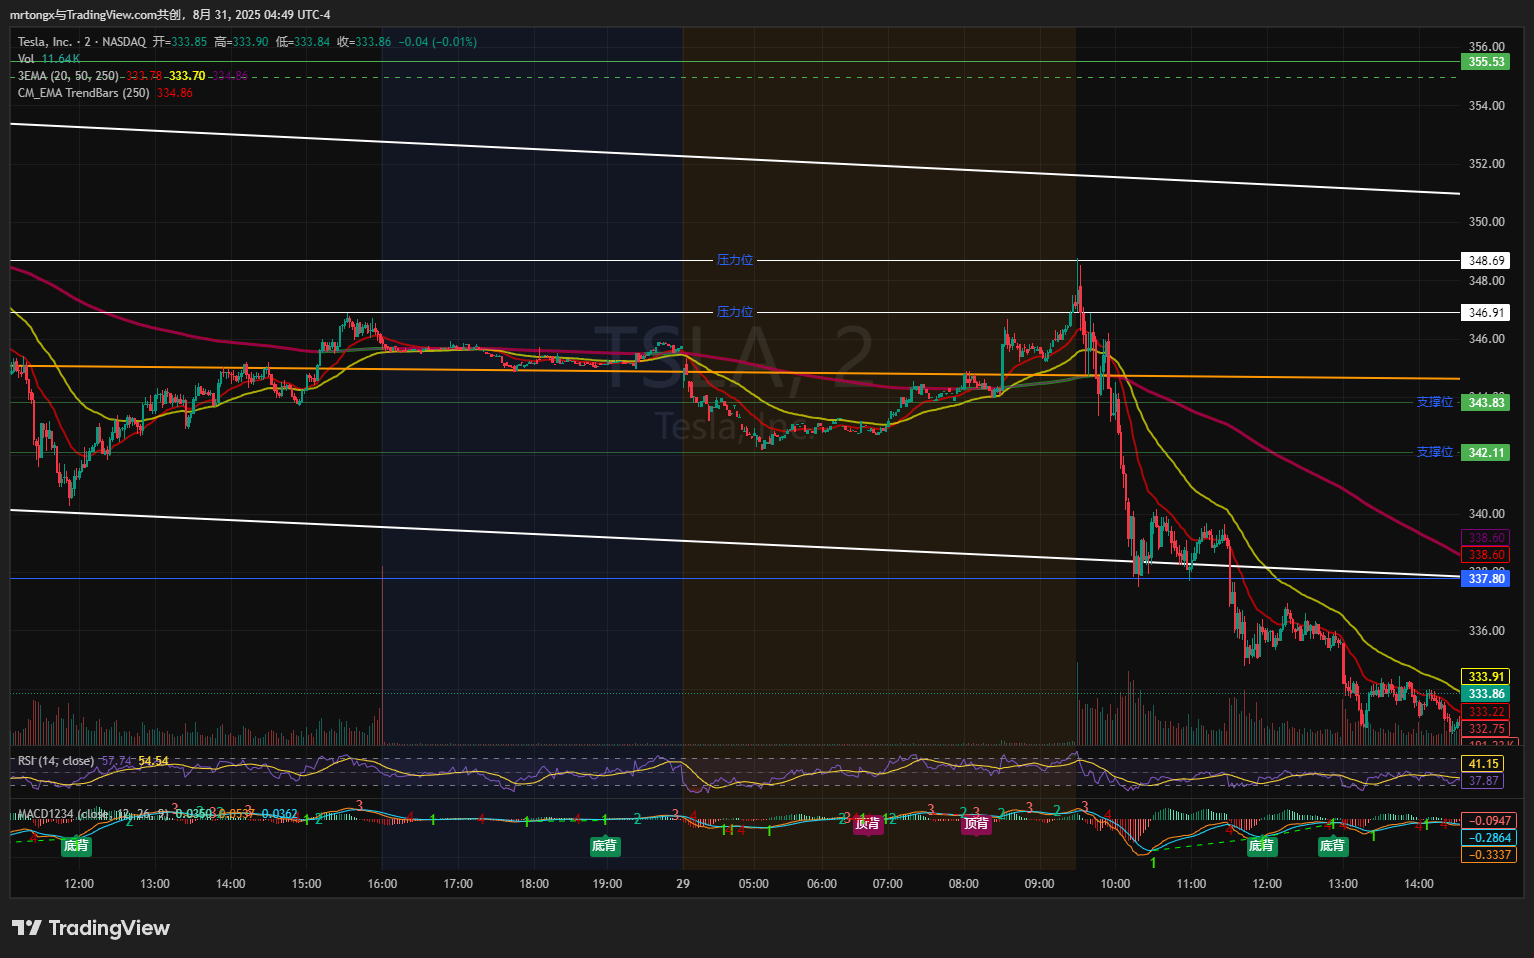Screen dimensions: 1534x958
Task: Click the 356.00 price scale tick
Action: point(1486,47)
